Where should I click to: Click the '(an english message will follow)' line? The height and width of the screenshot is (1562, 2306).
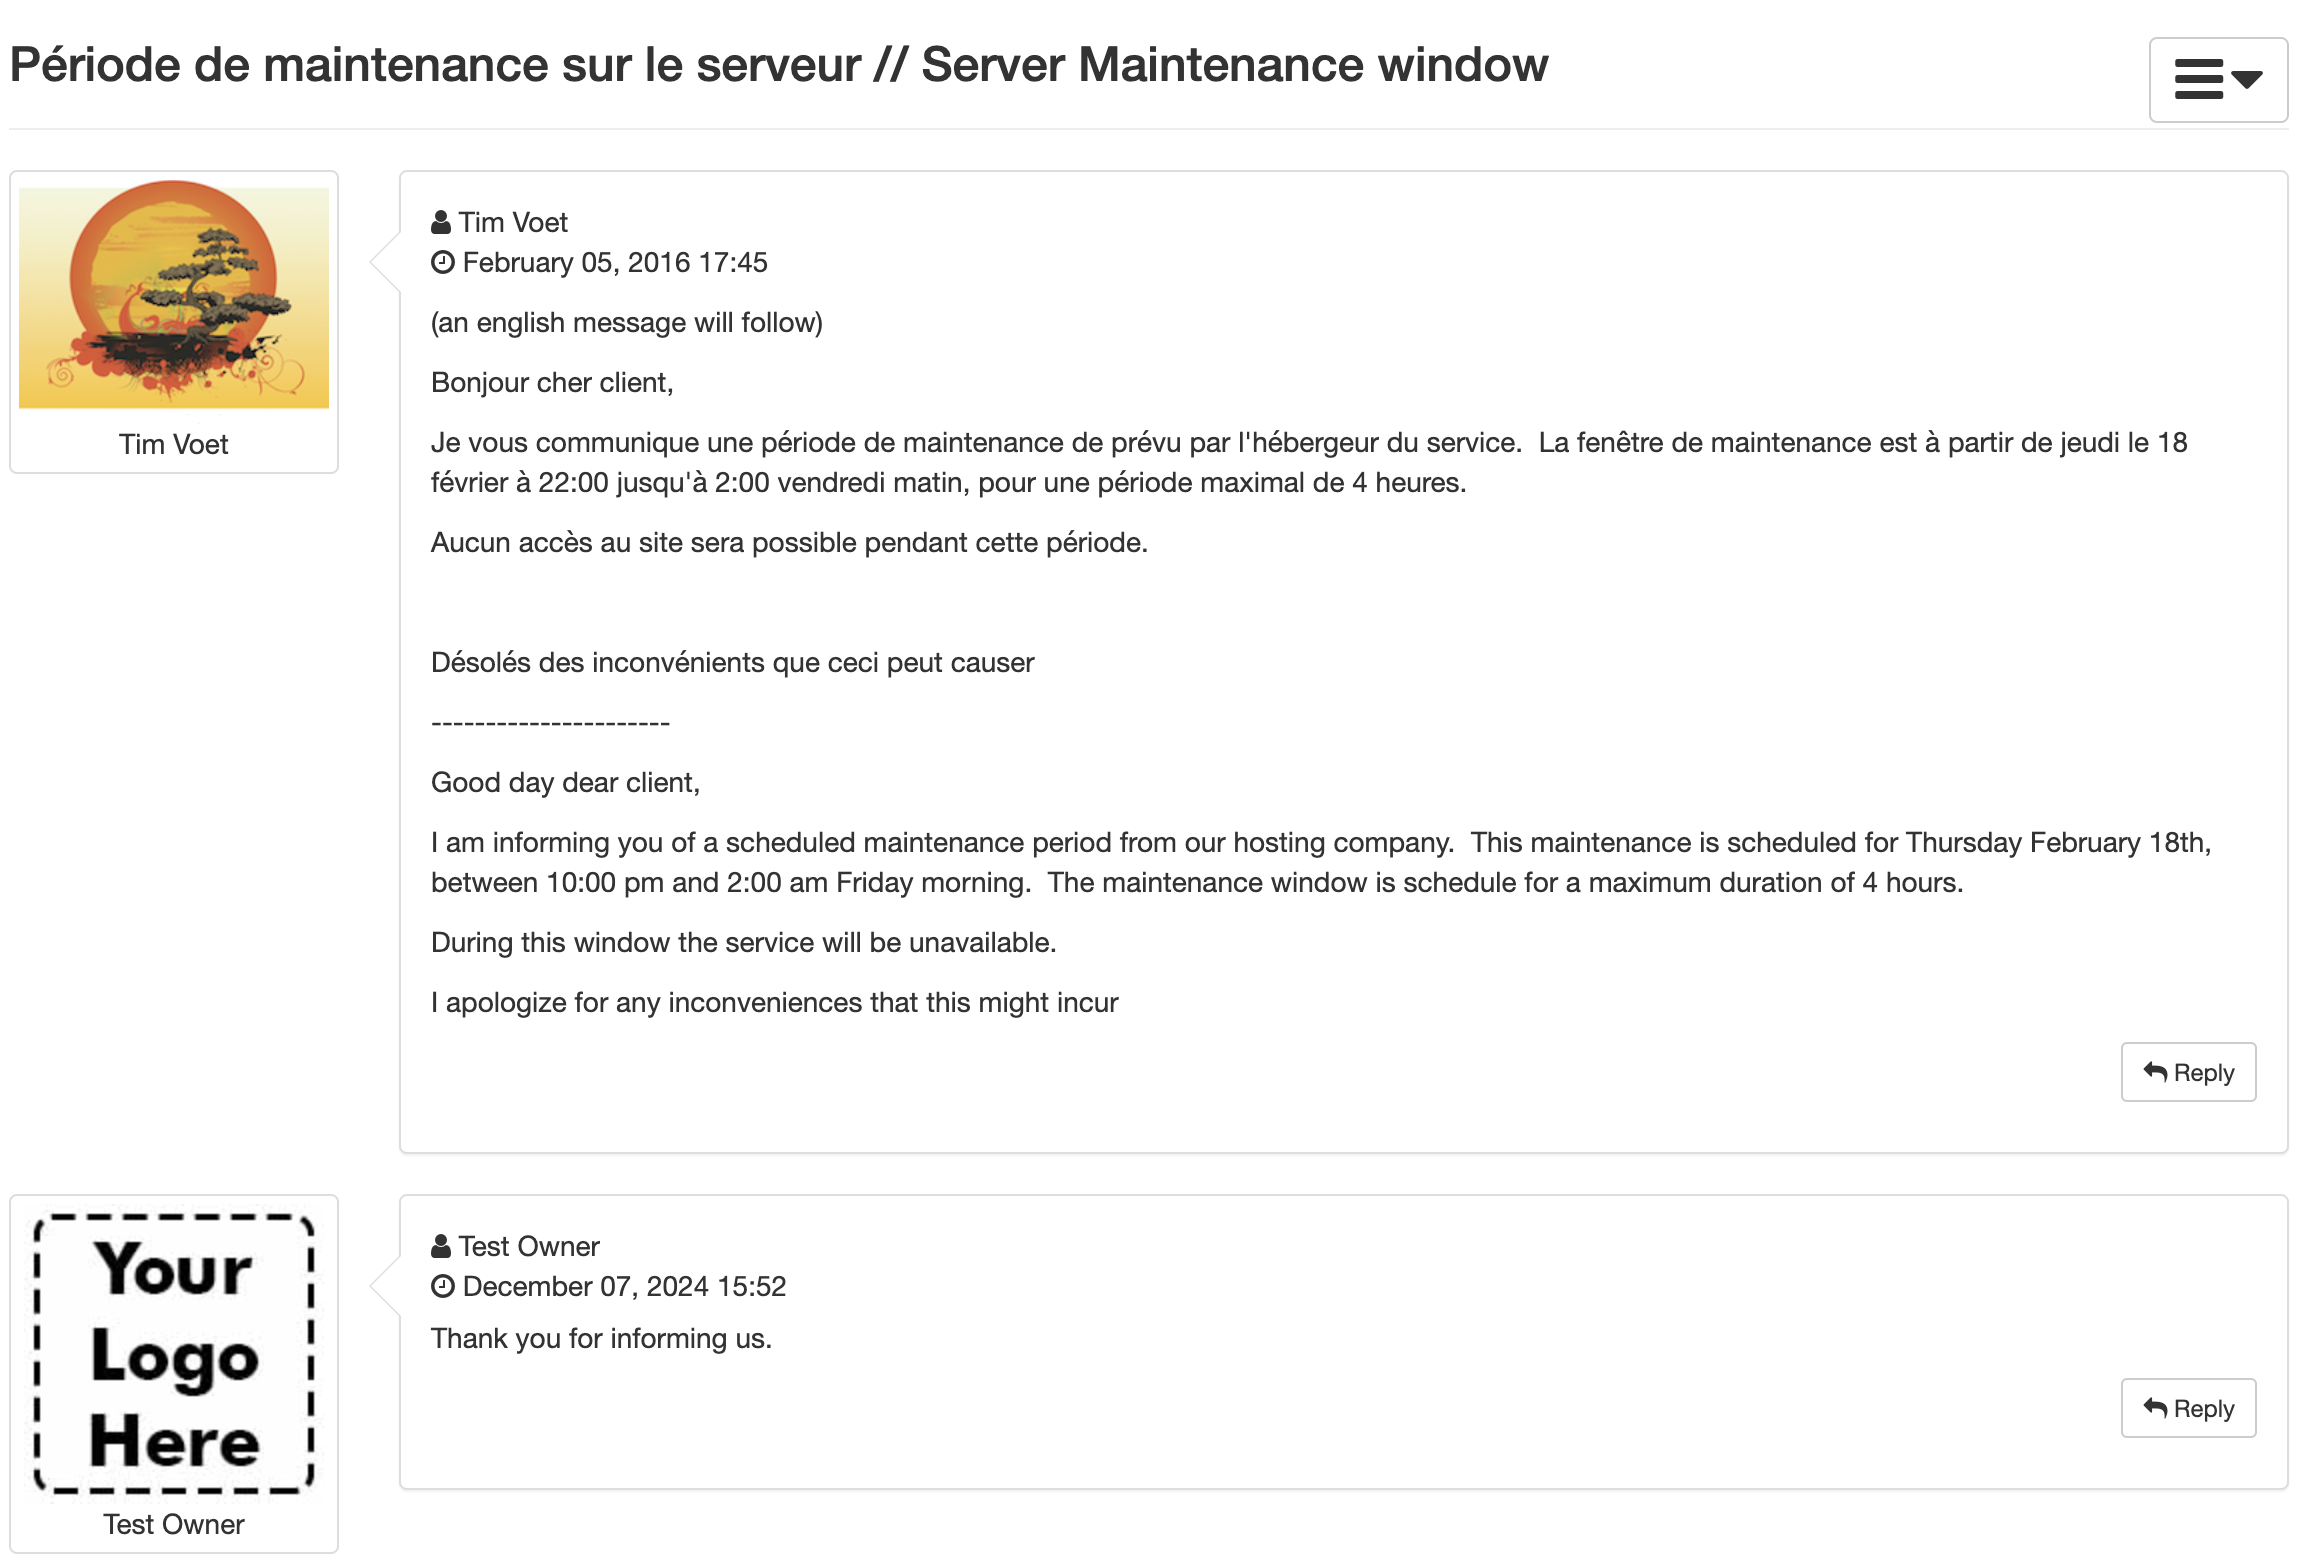point(626,323)
